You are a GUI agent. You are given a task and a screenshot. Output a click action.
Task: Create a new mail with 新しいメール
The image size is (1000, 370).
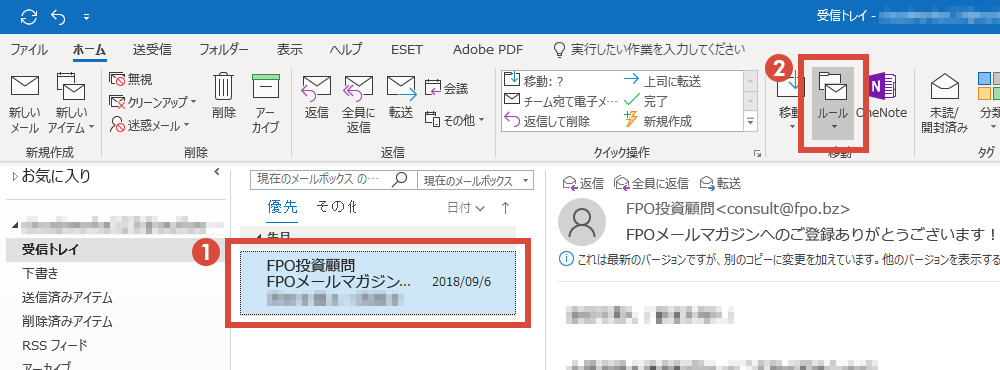tap(26, 103)
